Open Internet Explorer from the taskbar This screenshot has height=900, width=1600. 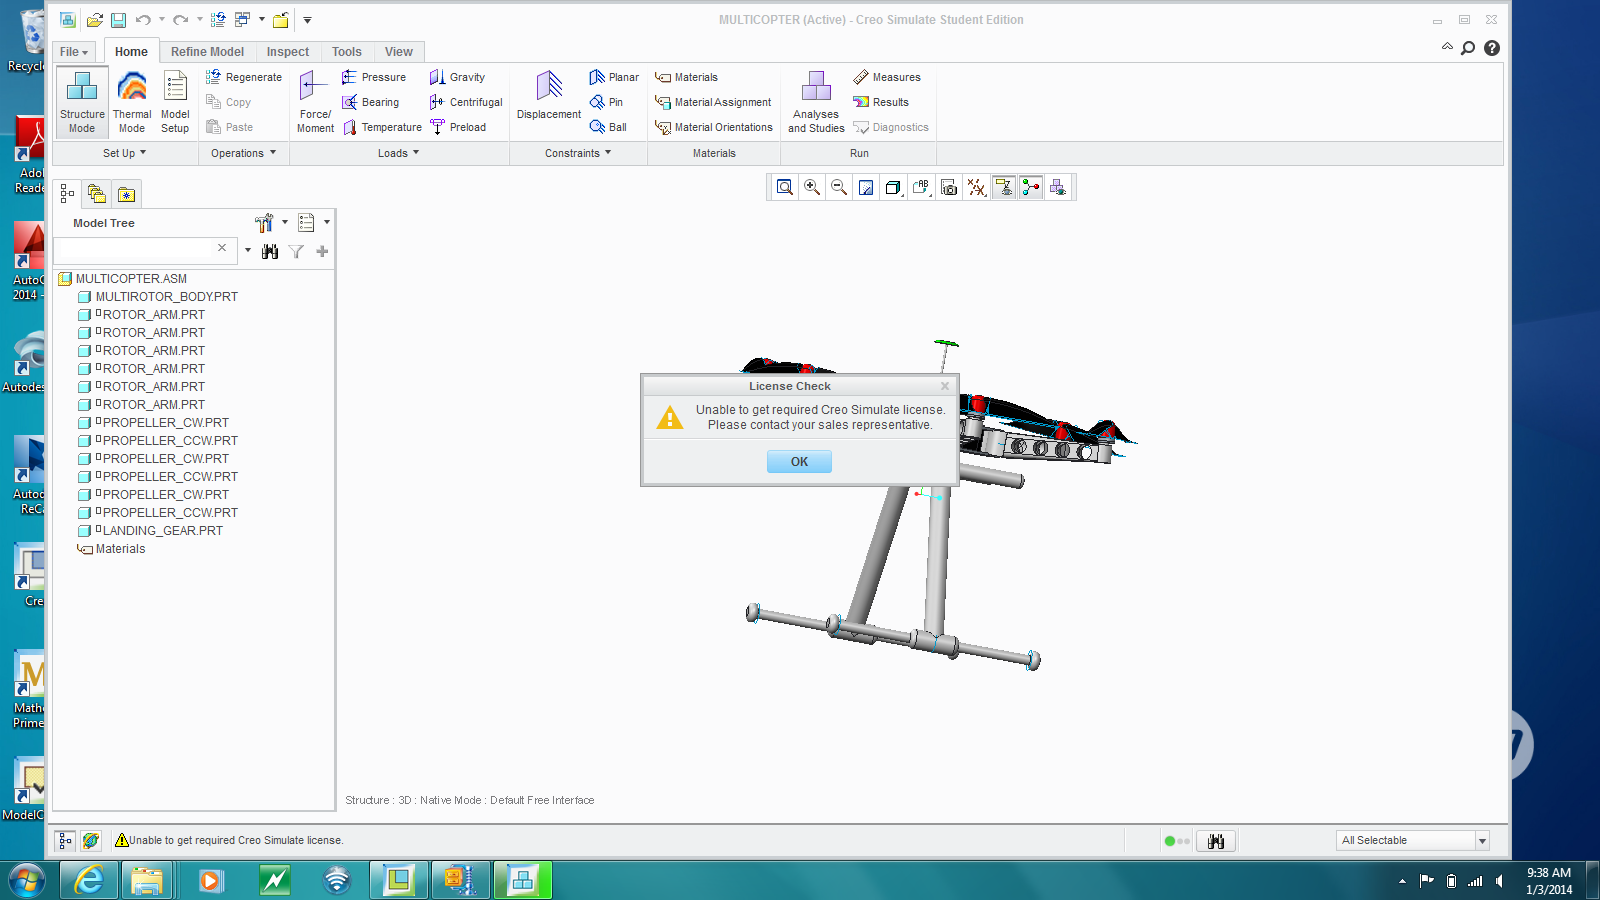[x=89, y=880]
